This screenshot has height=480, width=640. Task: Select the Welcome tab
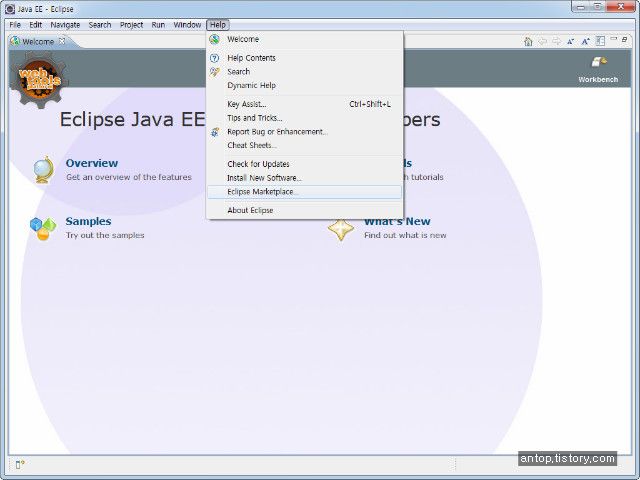38,42
